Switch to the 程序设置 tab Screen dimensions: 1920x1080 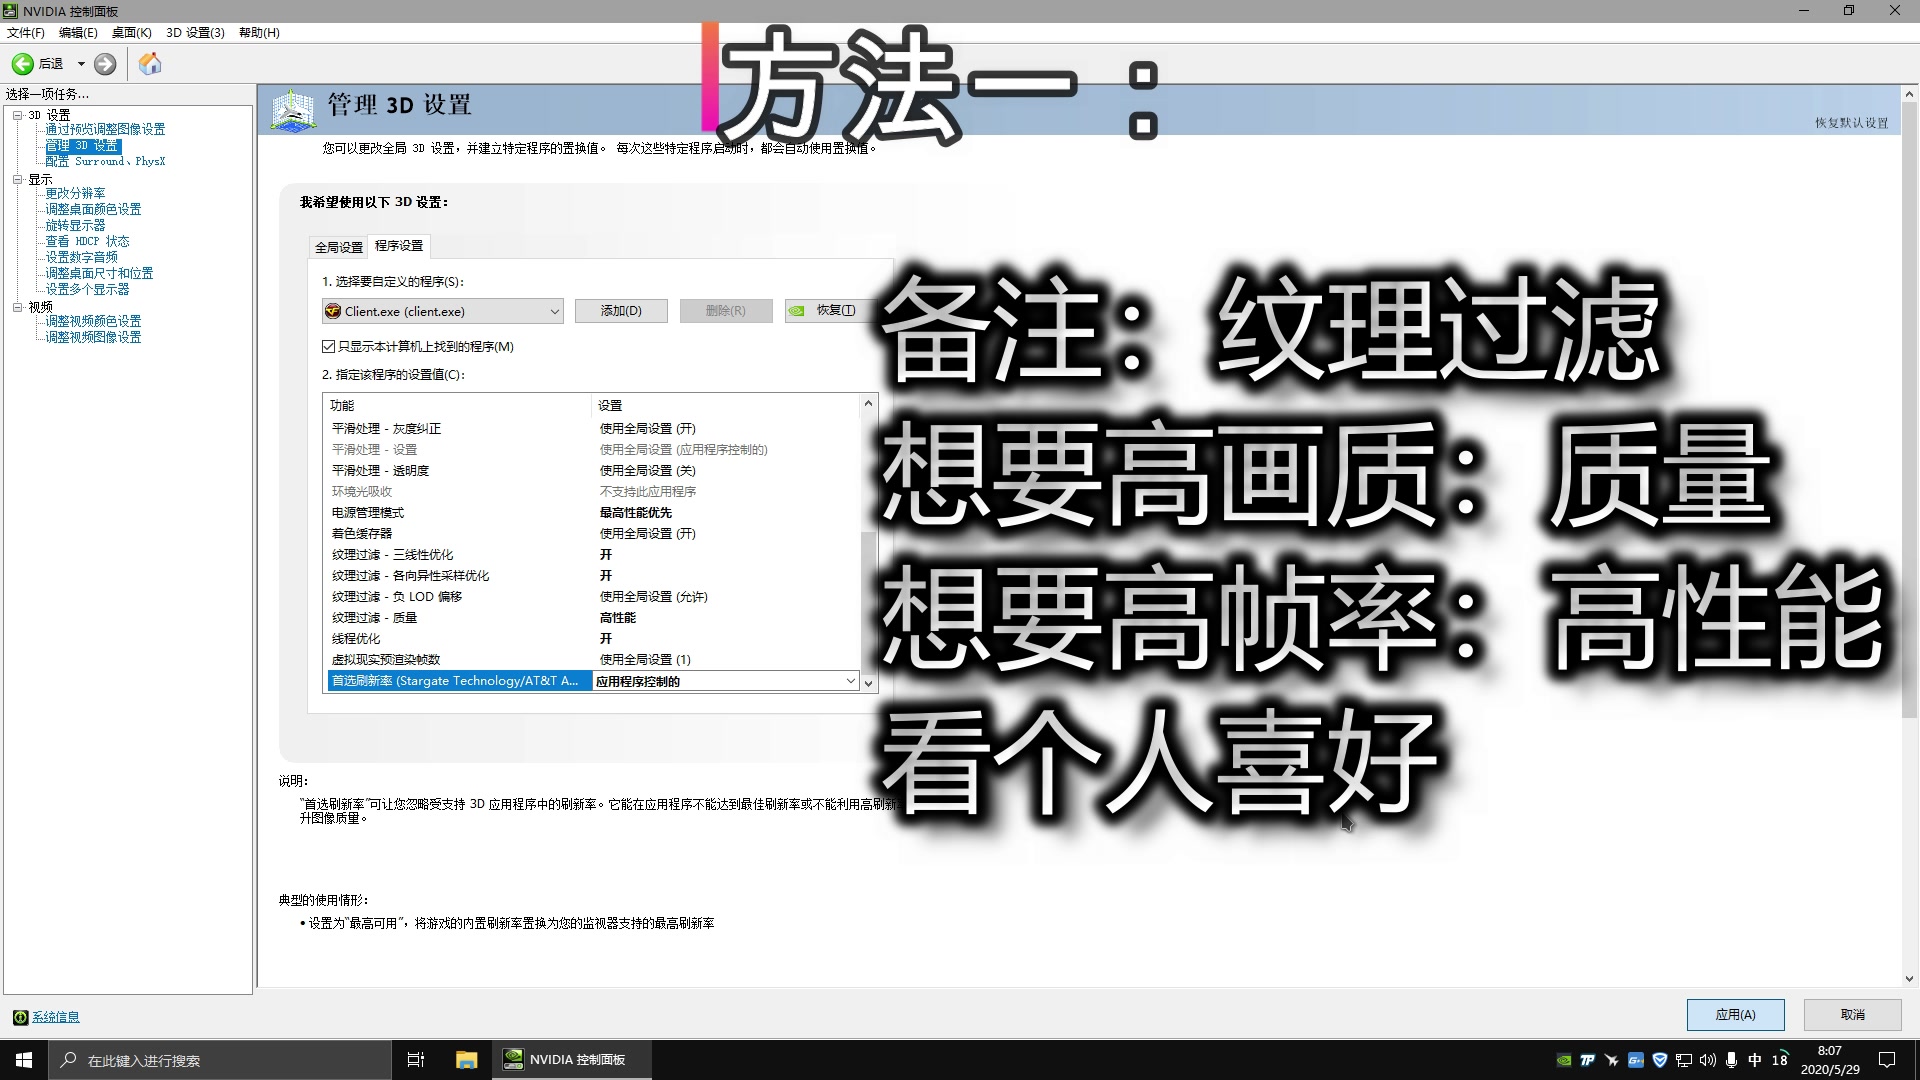tap(399, 245)
